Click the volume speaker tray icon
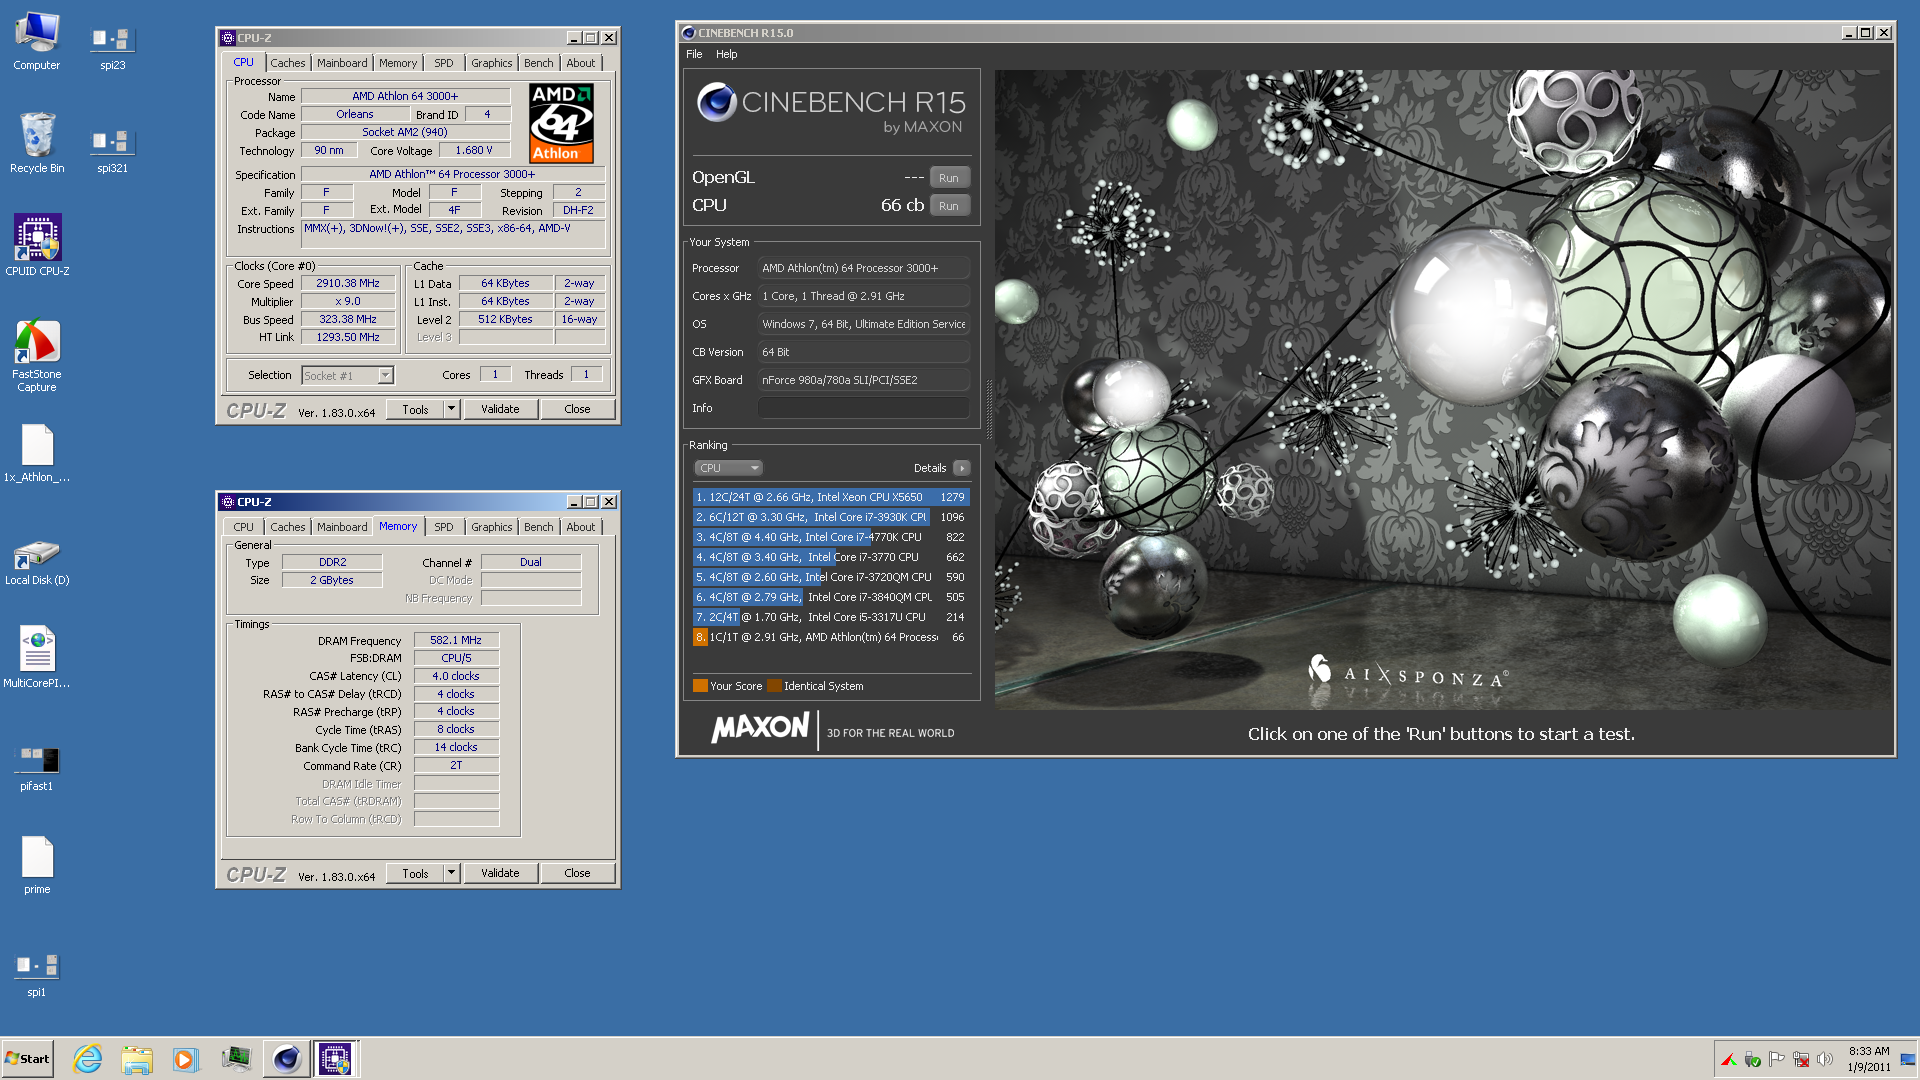 pyautogui.click(x=1825, y=1059)
